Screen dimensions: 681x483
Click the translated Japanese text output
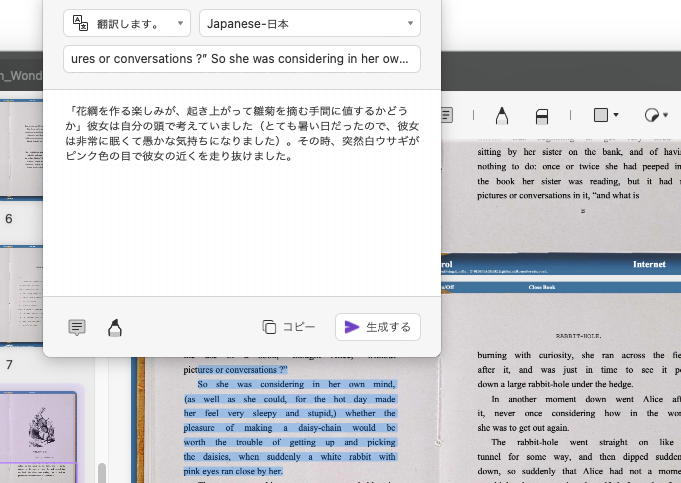(242, 133)
